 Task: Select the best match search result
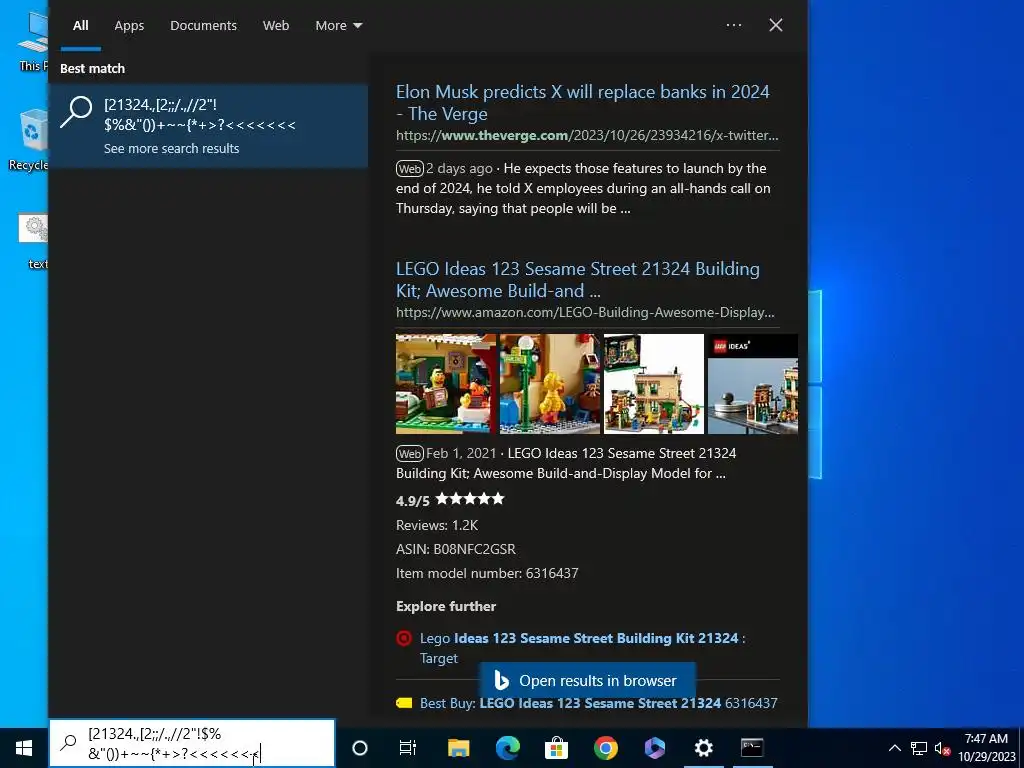pos(208,125)
